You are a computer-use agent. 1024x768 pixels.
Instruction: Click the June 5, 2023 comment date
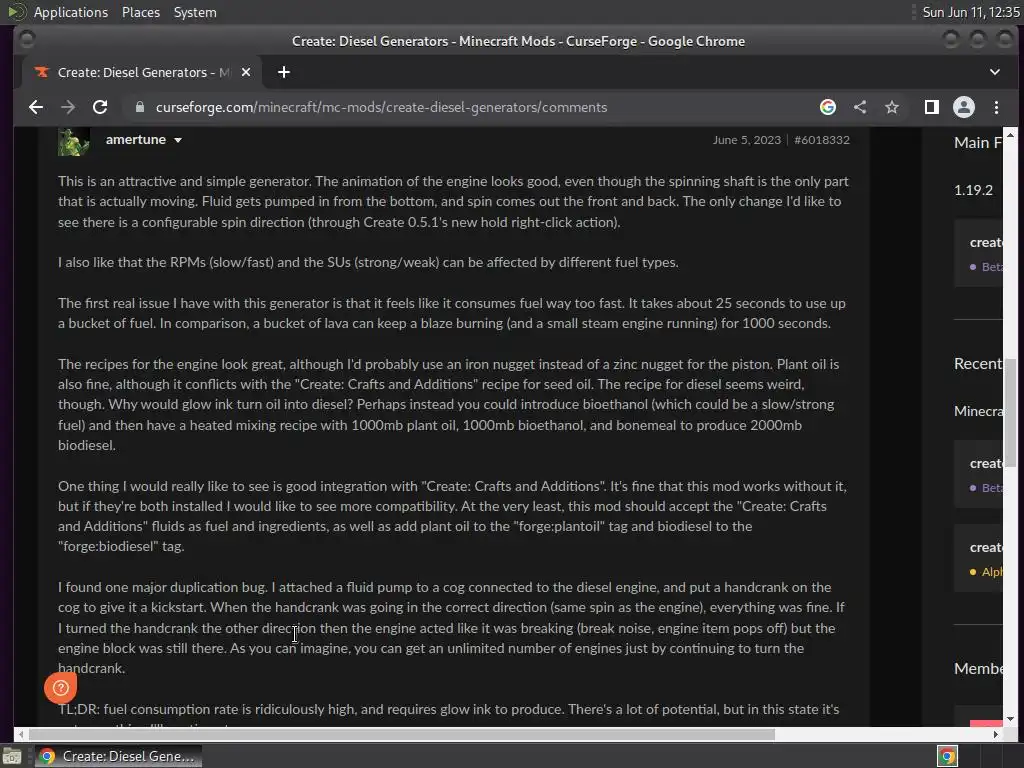746,140
